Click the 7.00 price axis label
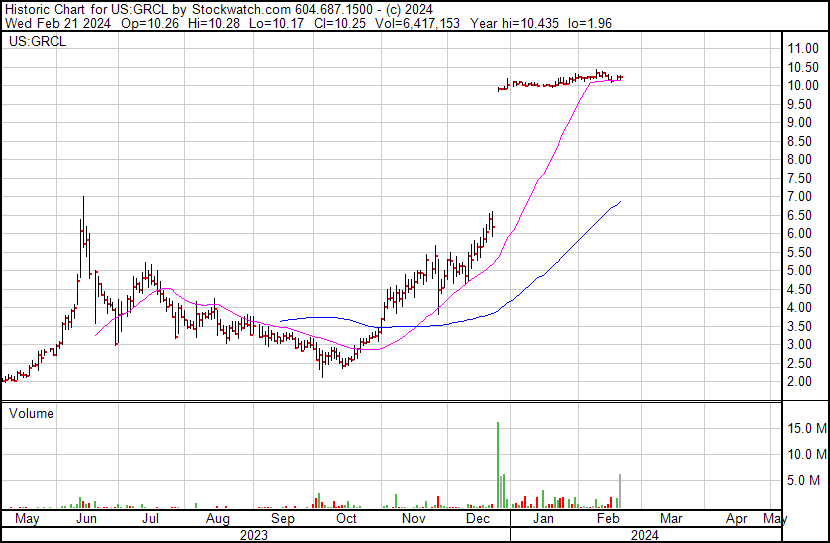This screenshot has width=830, height=543. point(799,197)
